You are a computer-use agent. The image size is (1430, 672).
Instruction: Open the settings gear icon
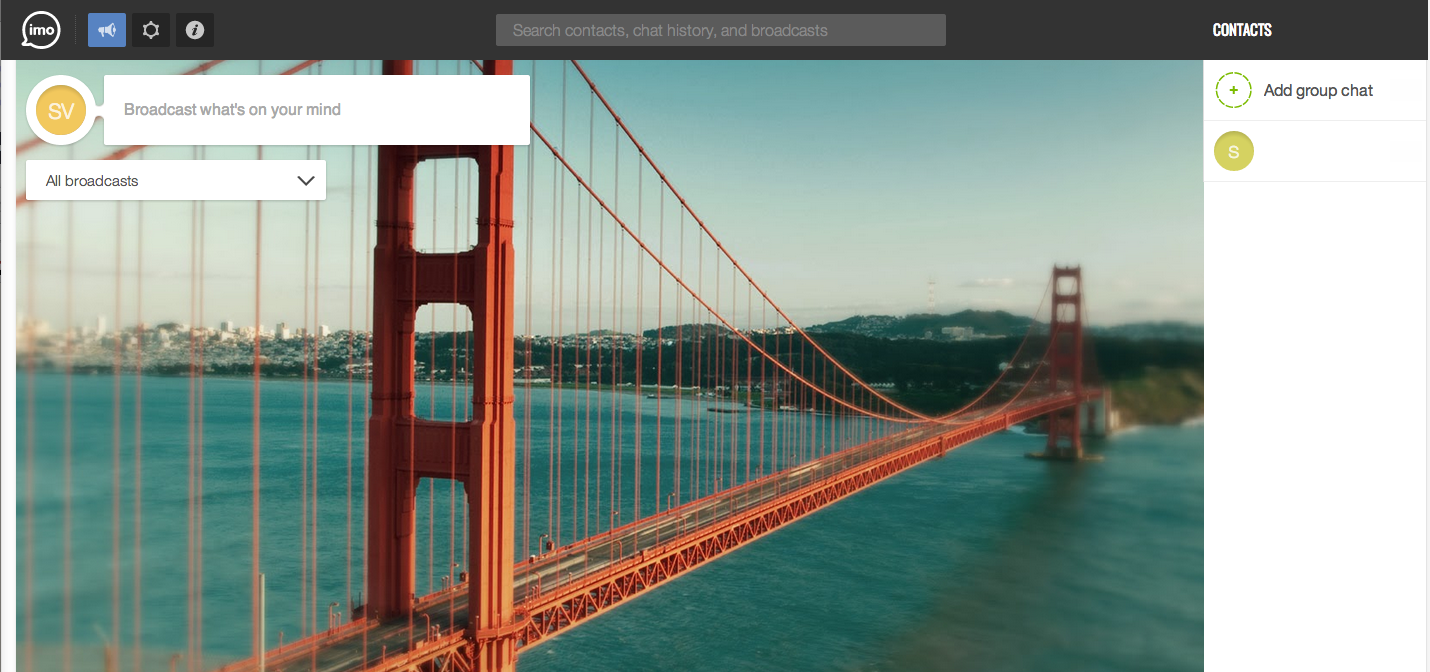pos(151,30)
